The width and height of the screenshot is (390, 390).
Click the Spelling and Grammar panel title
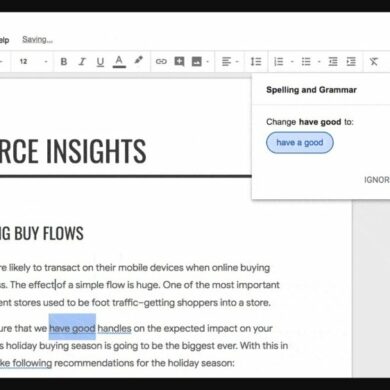coord(311,90)
